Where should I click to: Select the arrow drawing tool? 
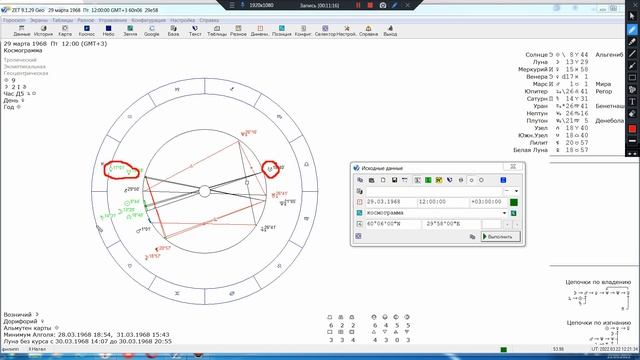click(x=632, y=65)
